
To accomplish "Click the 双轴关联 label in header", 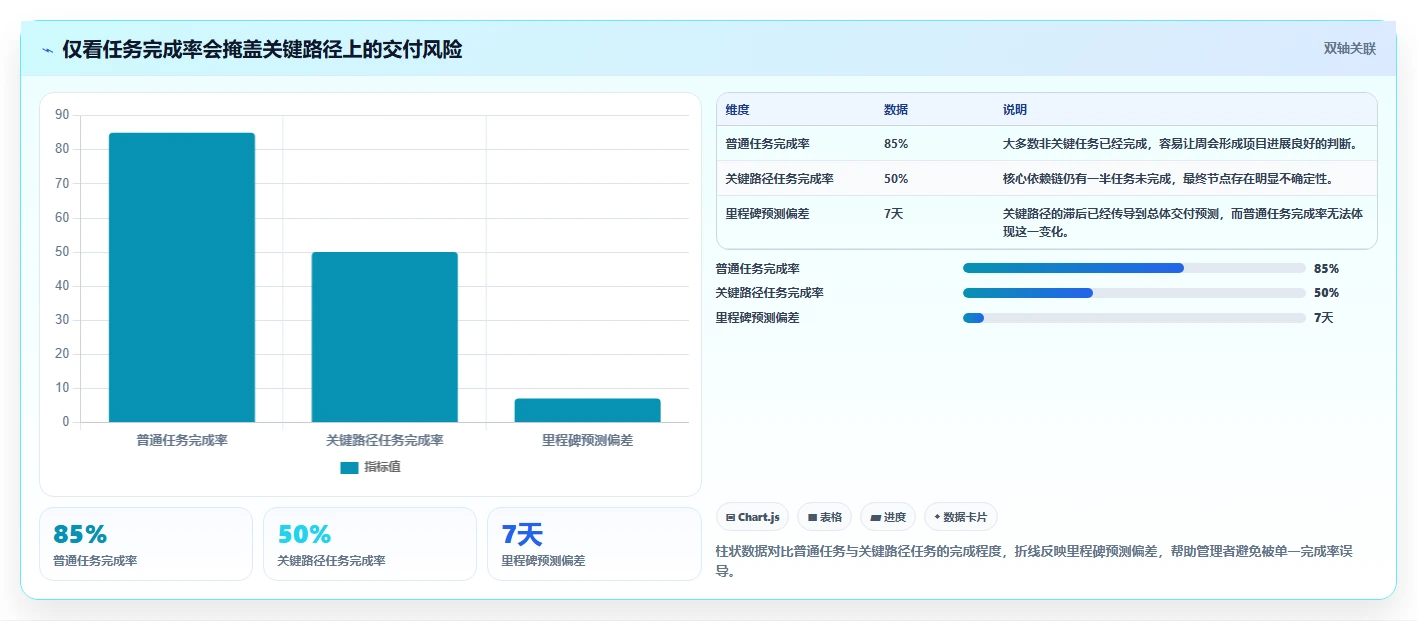I will [x=1350, y=48].
